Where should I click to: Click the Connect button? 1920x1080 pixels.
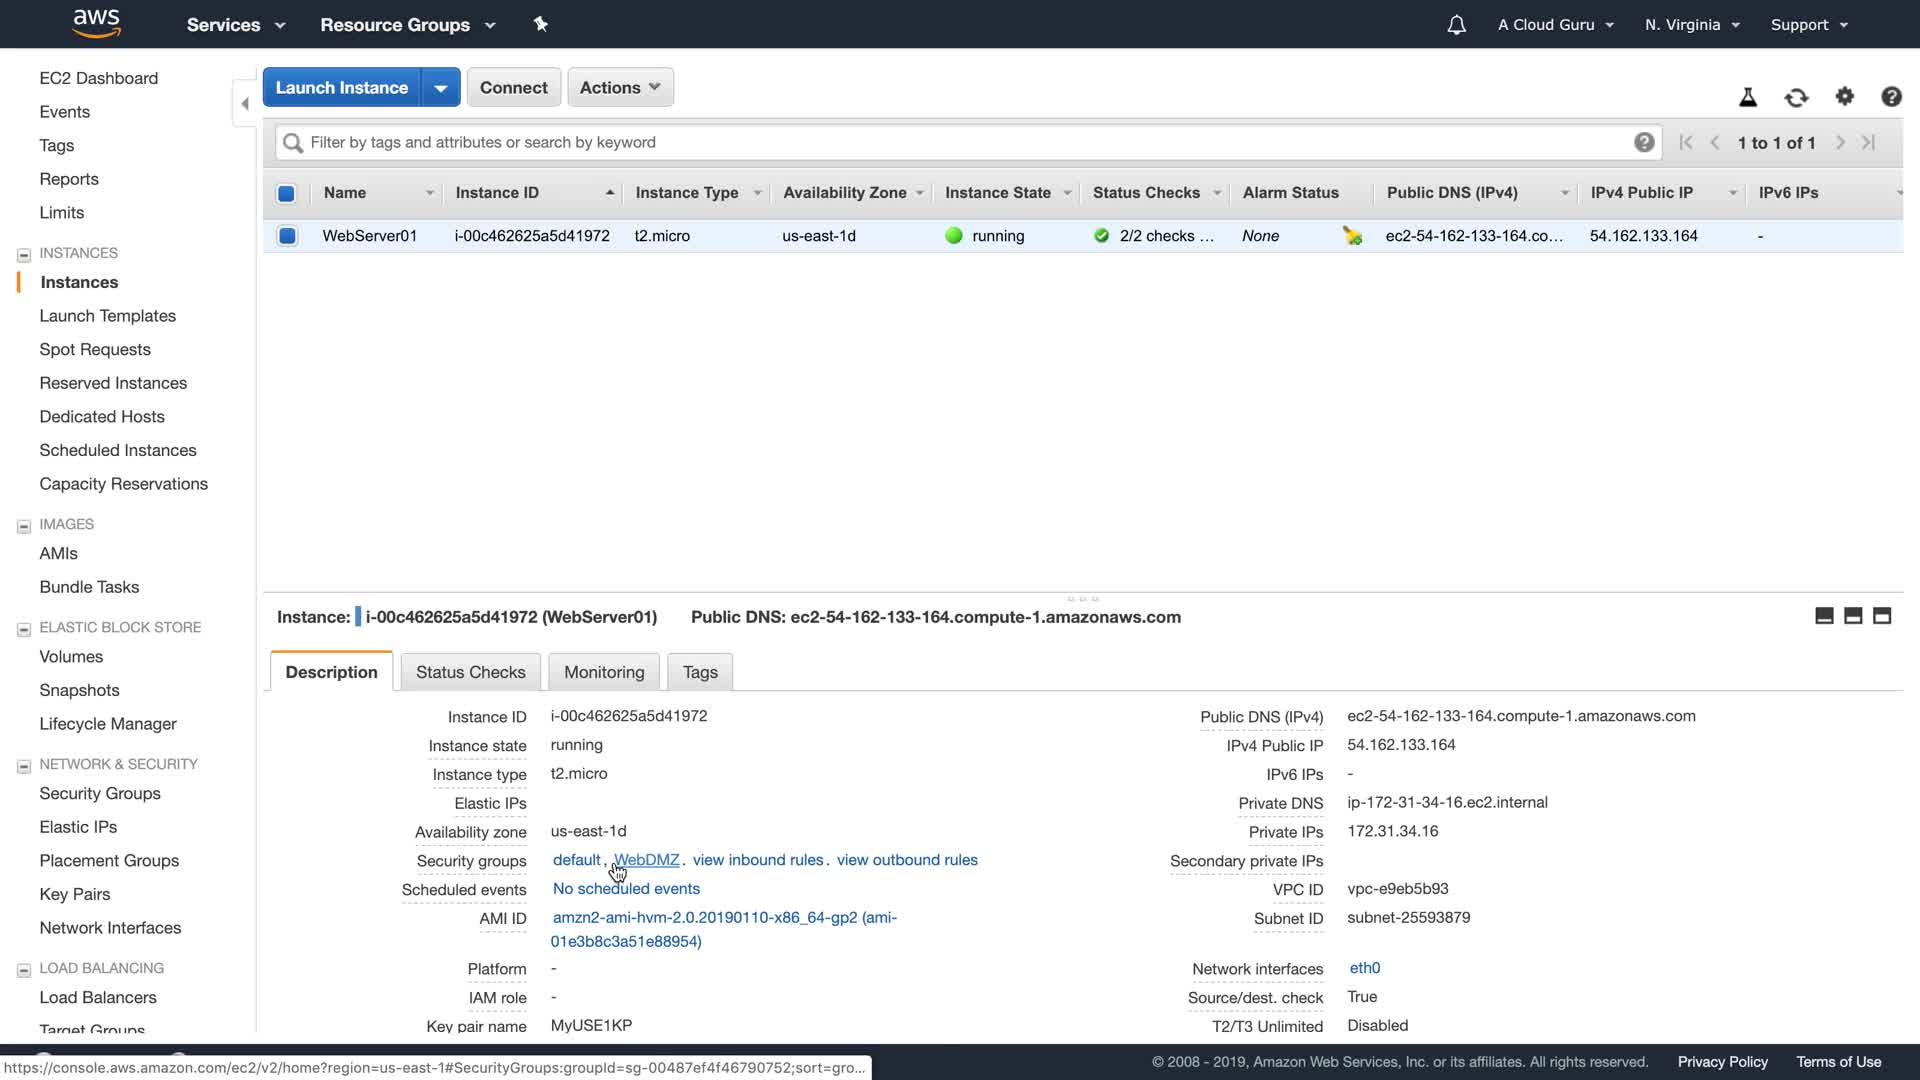(513, 87)
